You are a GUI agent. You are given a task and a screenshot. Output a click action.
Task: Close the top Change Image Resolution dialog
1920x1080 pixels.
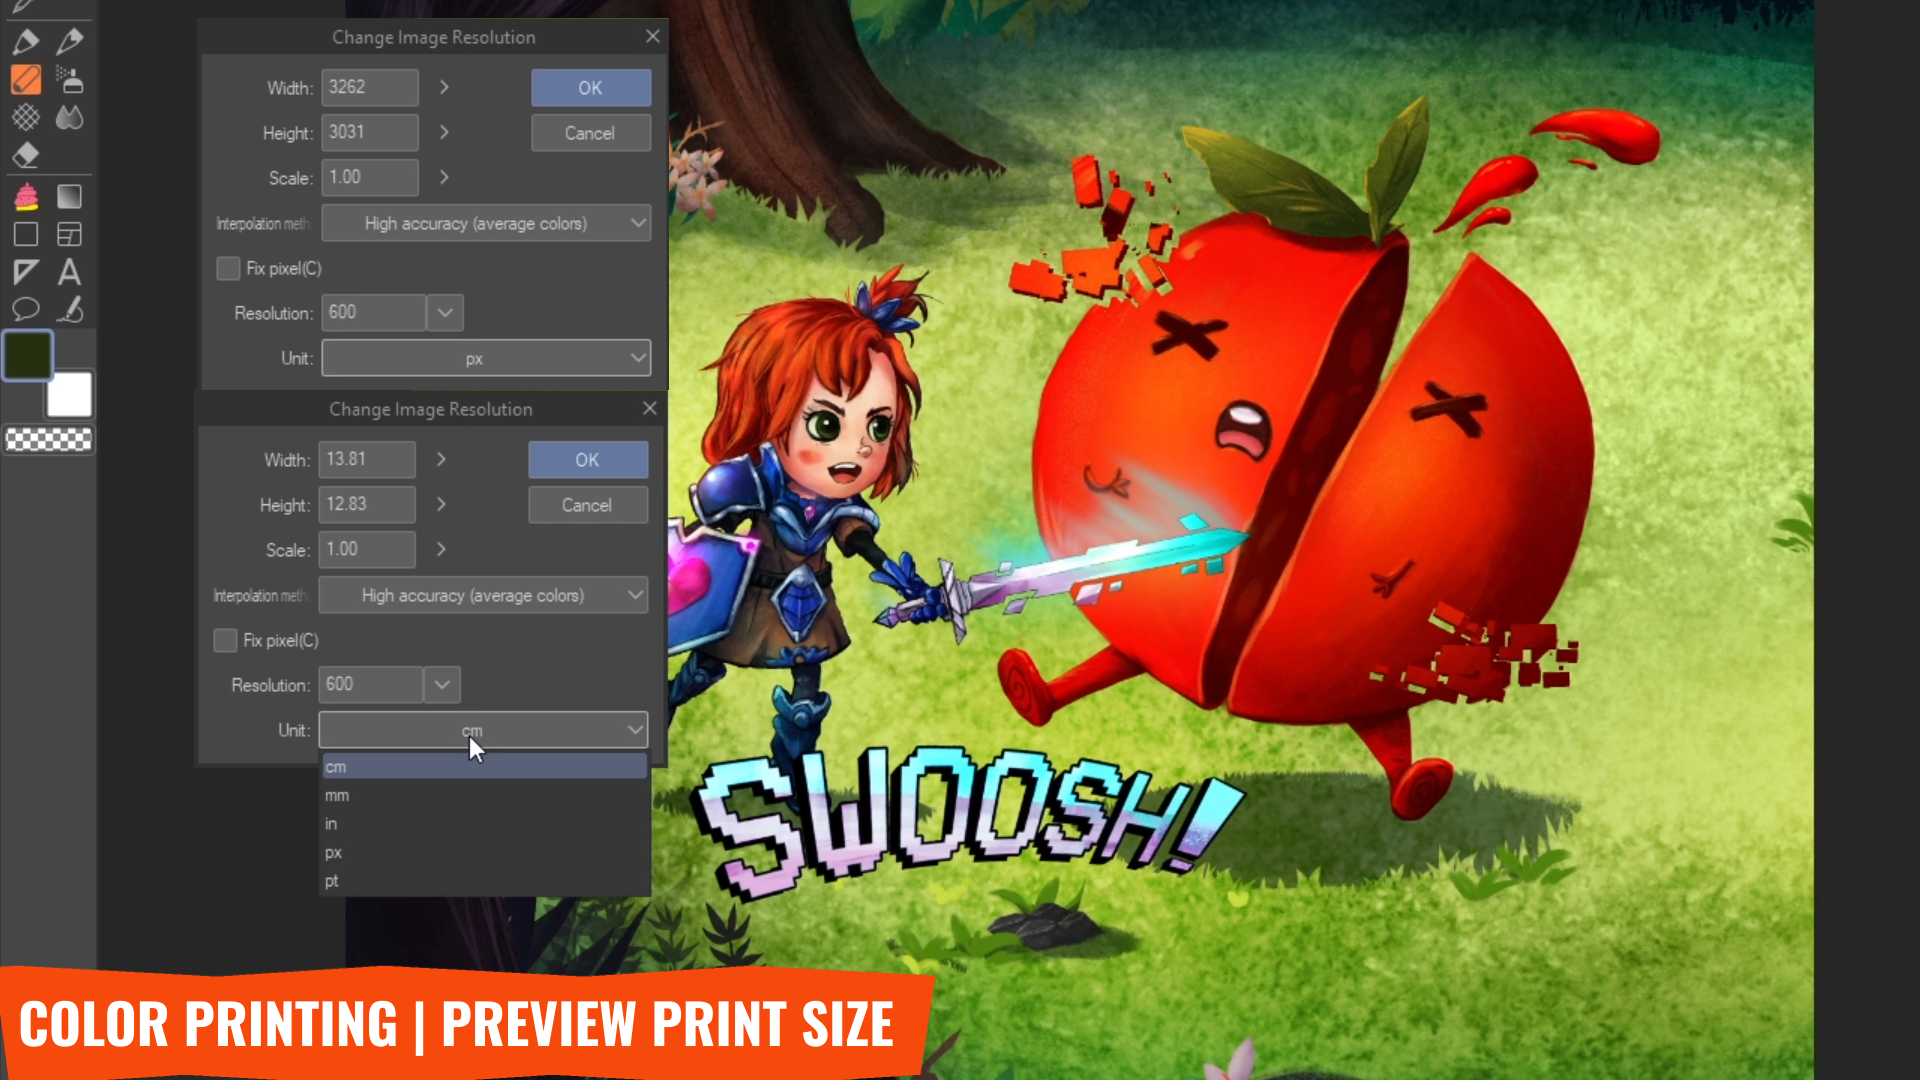click(653, 36)
